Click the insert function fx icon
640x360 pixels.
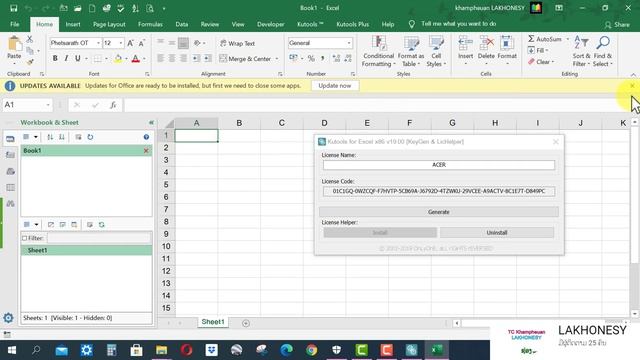[113, 105]
